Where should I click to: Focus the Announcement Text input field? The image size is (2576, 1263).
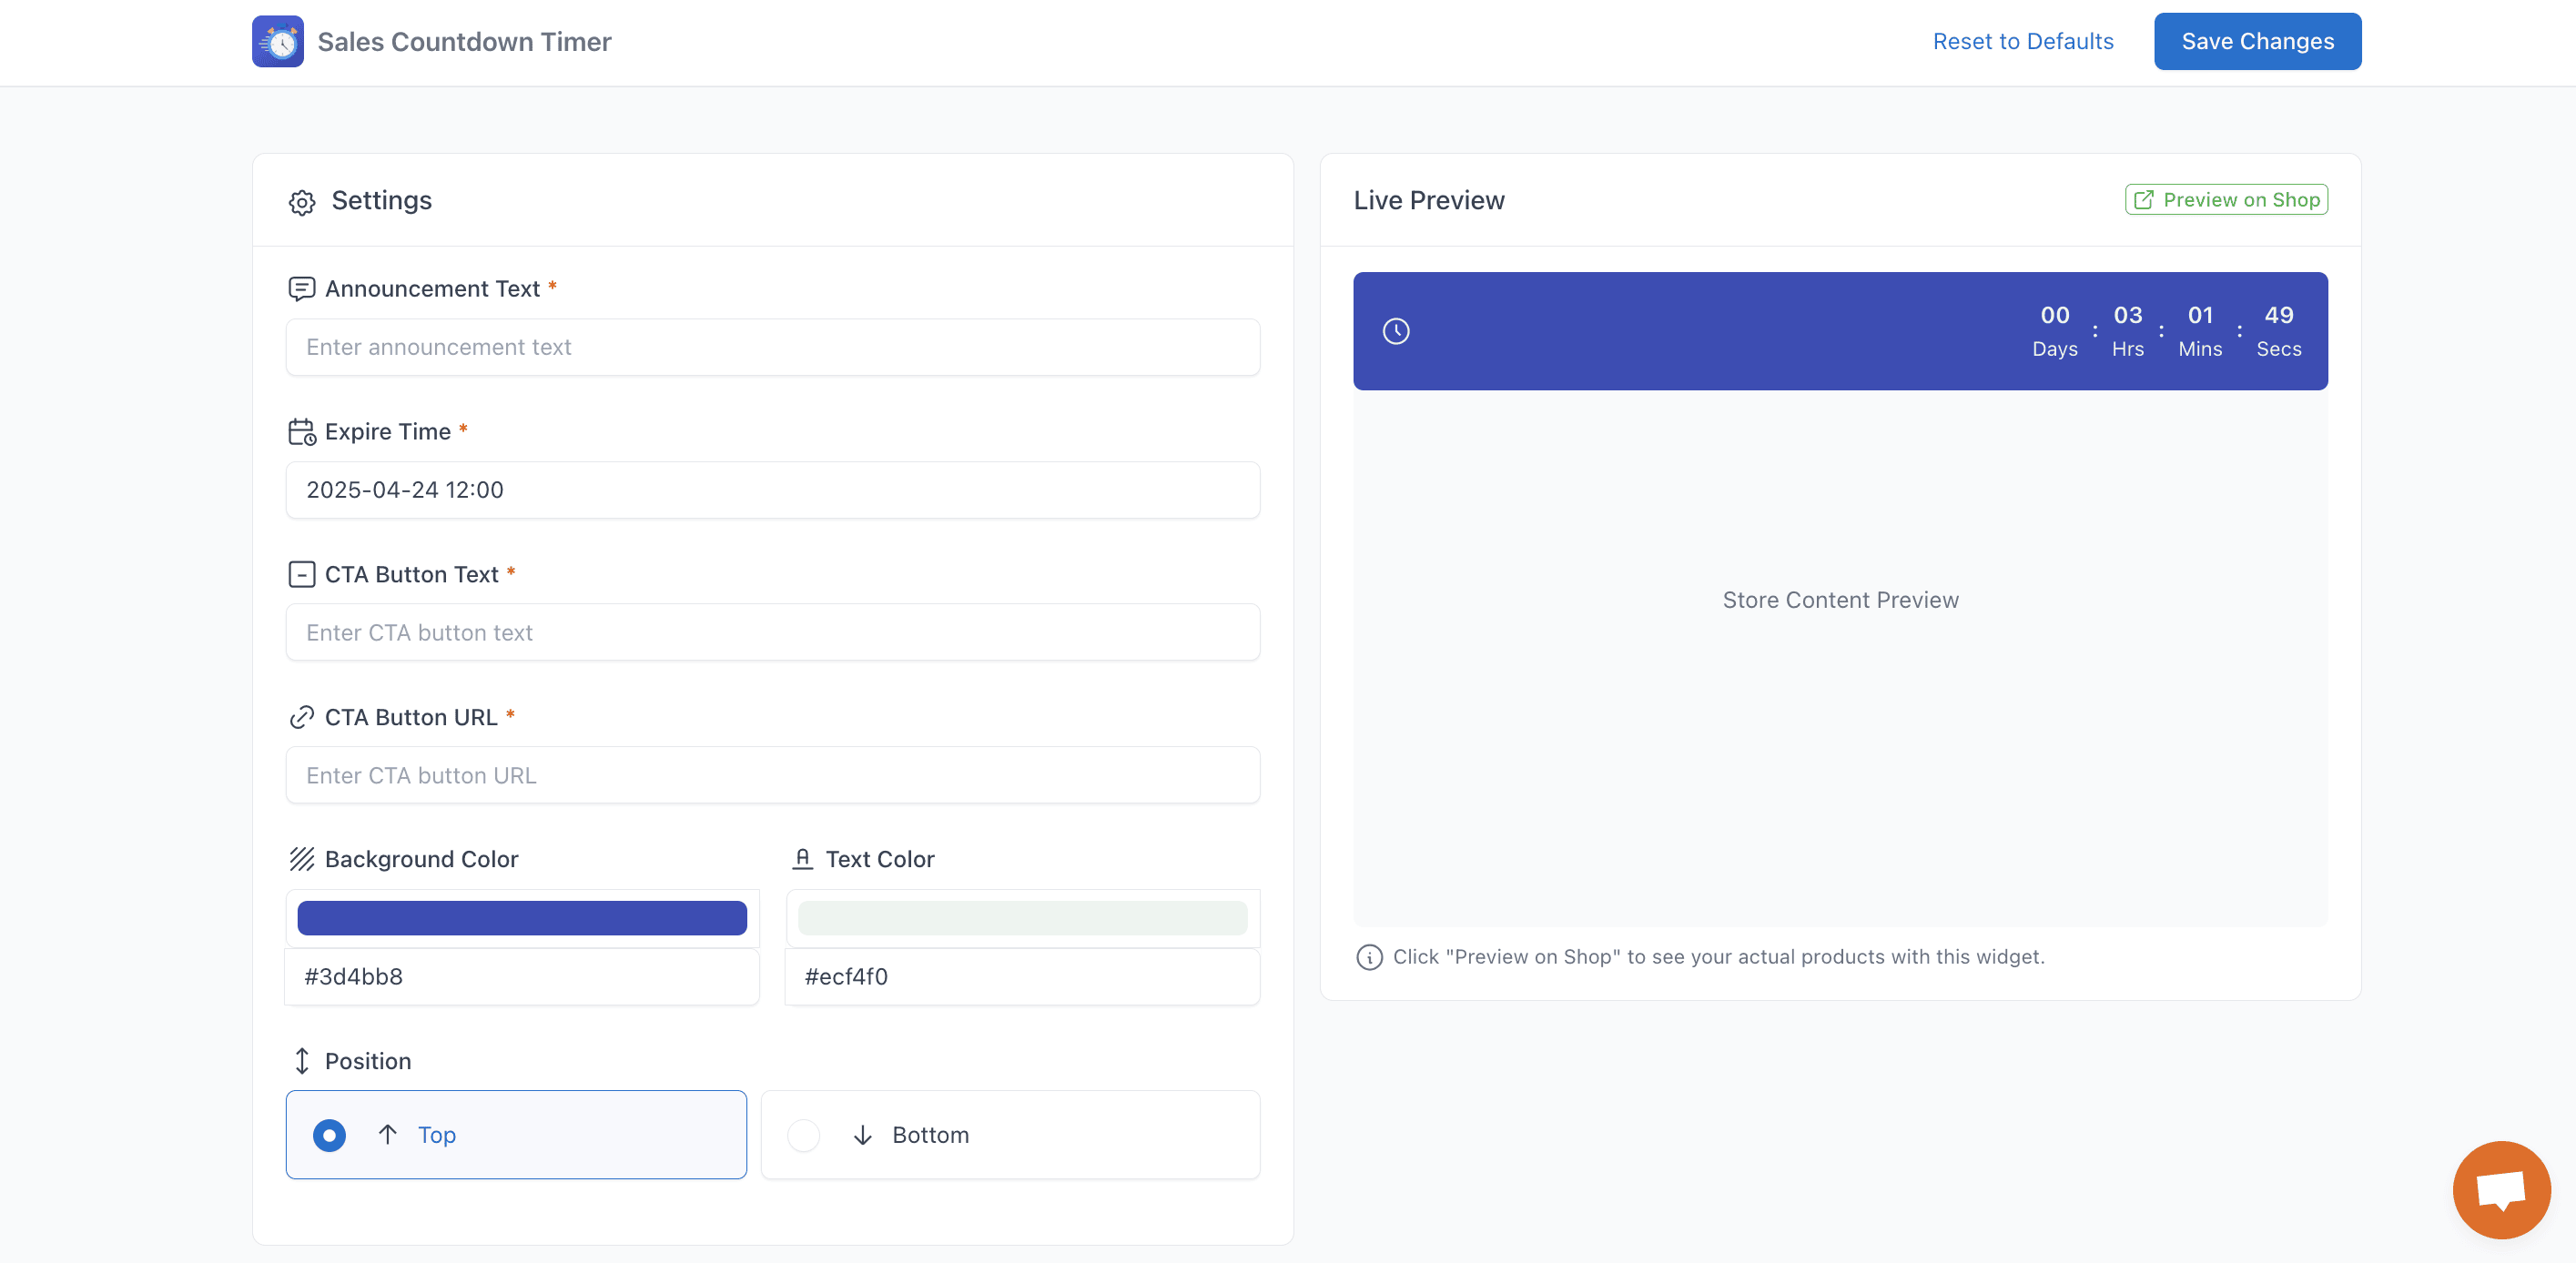point(772,347)
